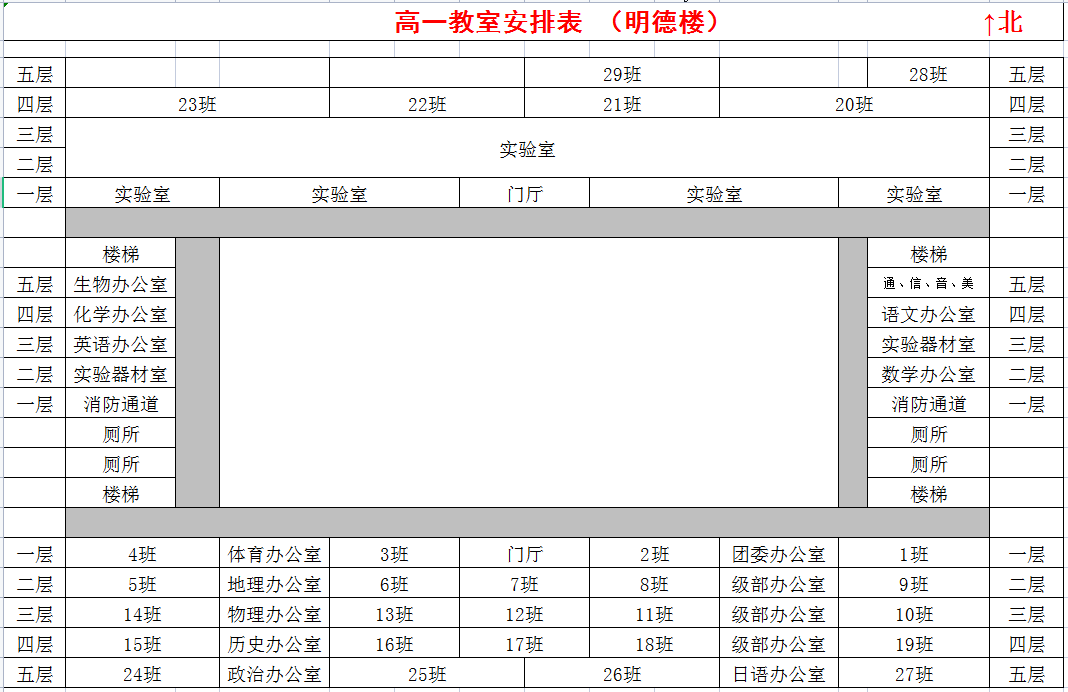This screenshot has height=692, width=1068.
Task: Click the 化学办公室 cell
Action: click(x=121, y=314)
